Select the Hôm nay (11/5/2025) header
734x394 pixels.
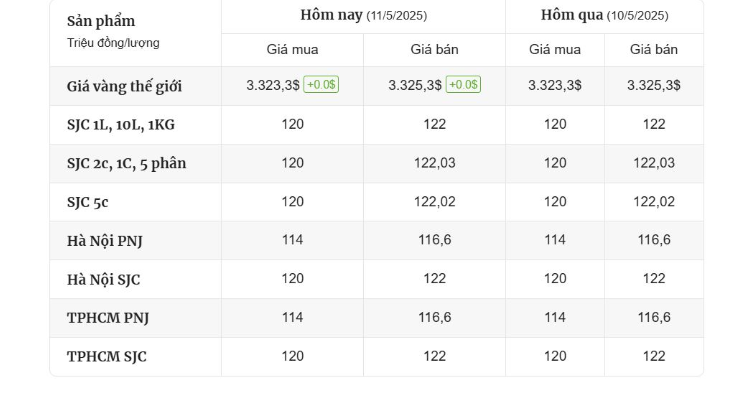[x=363, y=15]
